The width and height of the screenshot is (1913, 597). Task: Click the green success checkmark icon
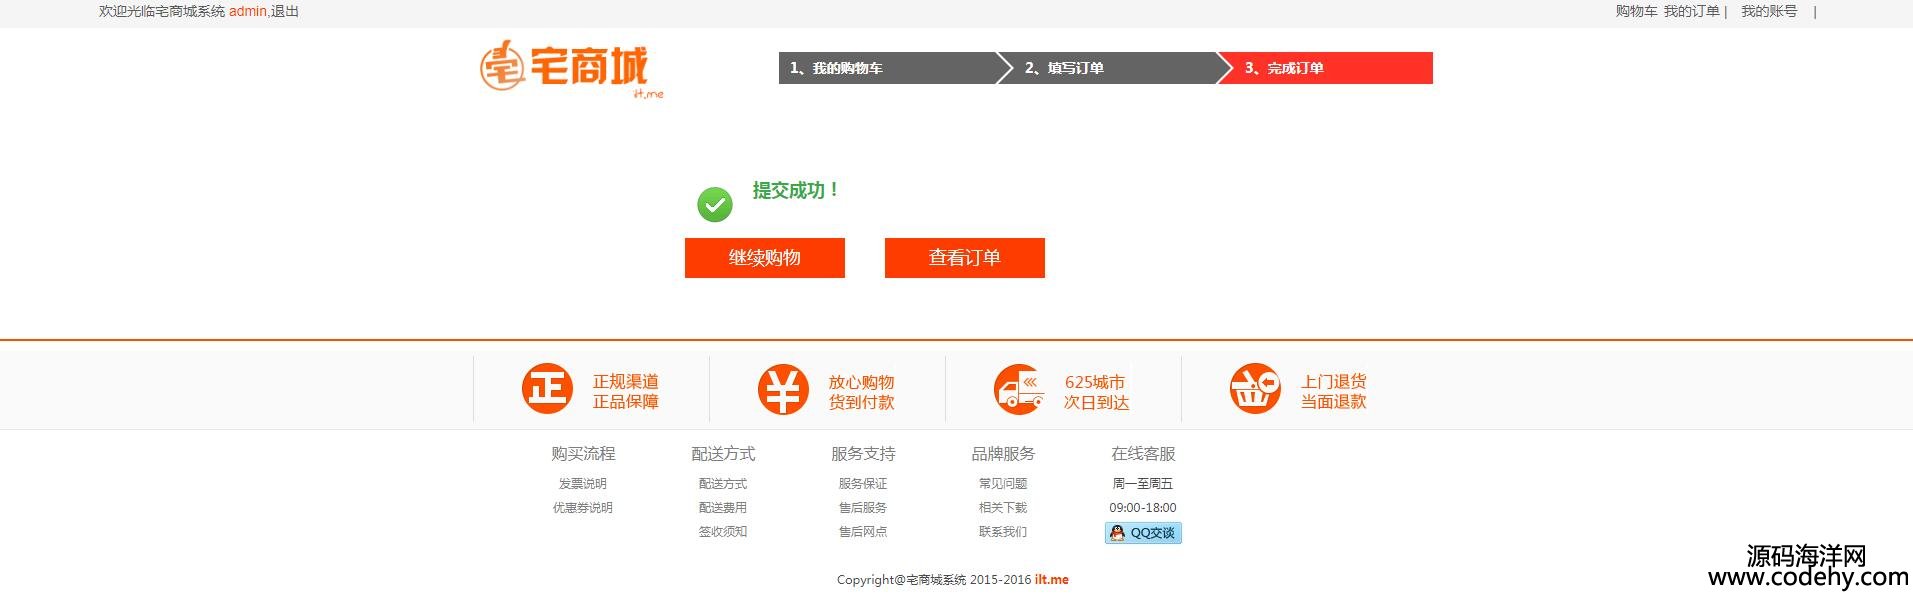(x=714, y=204)
